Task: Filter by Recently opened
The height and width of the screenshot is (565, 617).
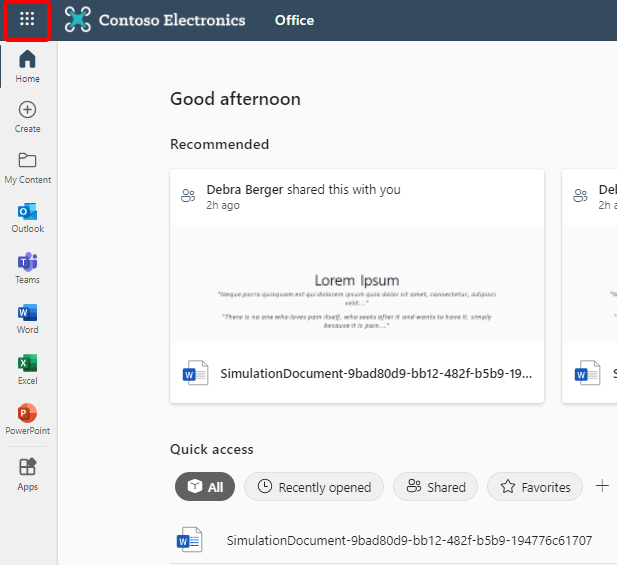Action: tap(314, 487)
